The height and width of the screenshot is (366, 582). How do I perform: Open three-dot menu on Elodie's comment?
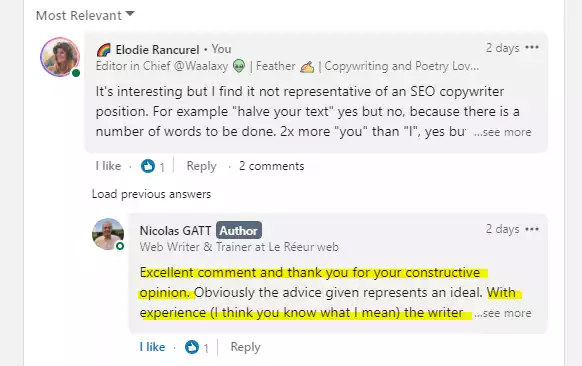[x=532, y=48]
